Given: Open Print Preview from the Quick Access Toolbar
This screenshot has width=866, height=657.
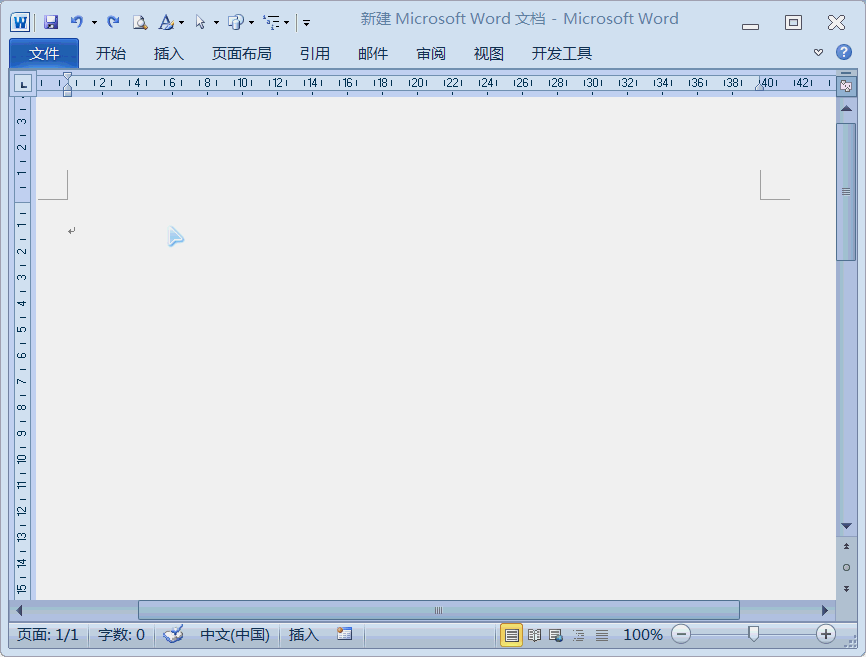Looking at the screenshot, I should coord(140,21).
